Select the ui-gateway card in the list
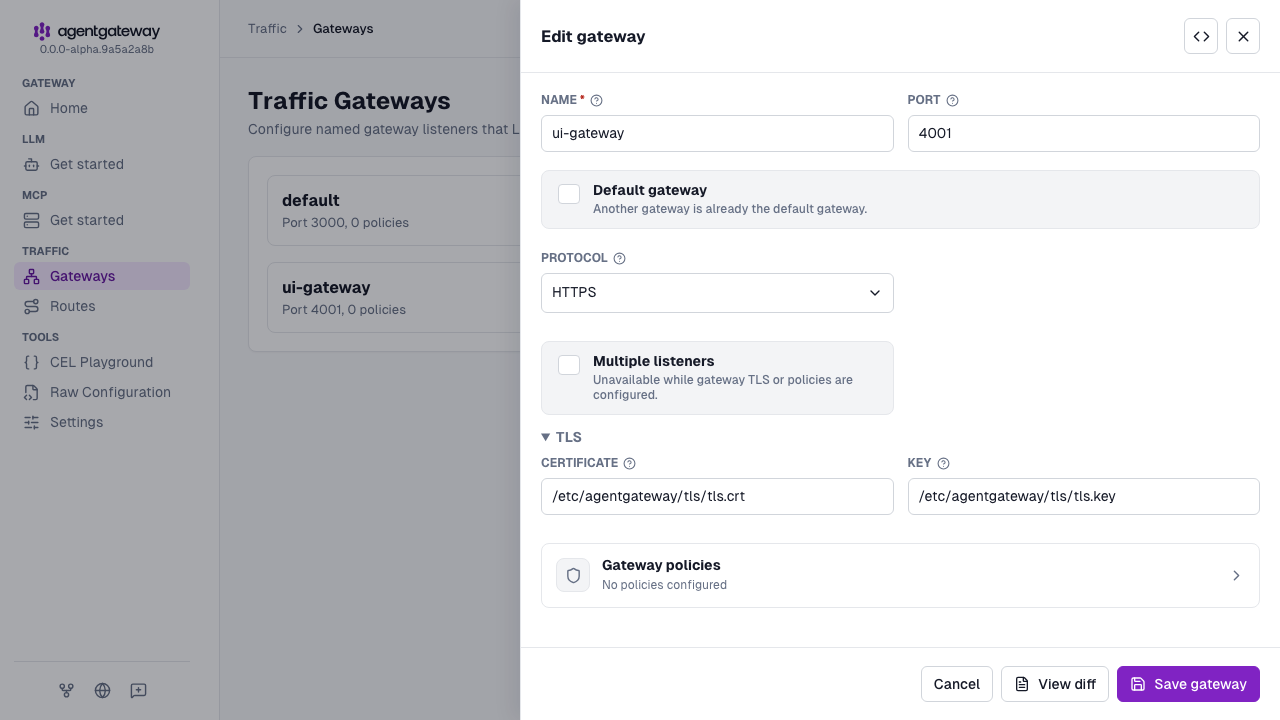Viewport: 1280px width, 720px height. 394,297
